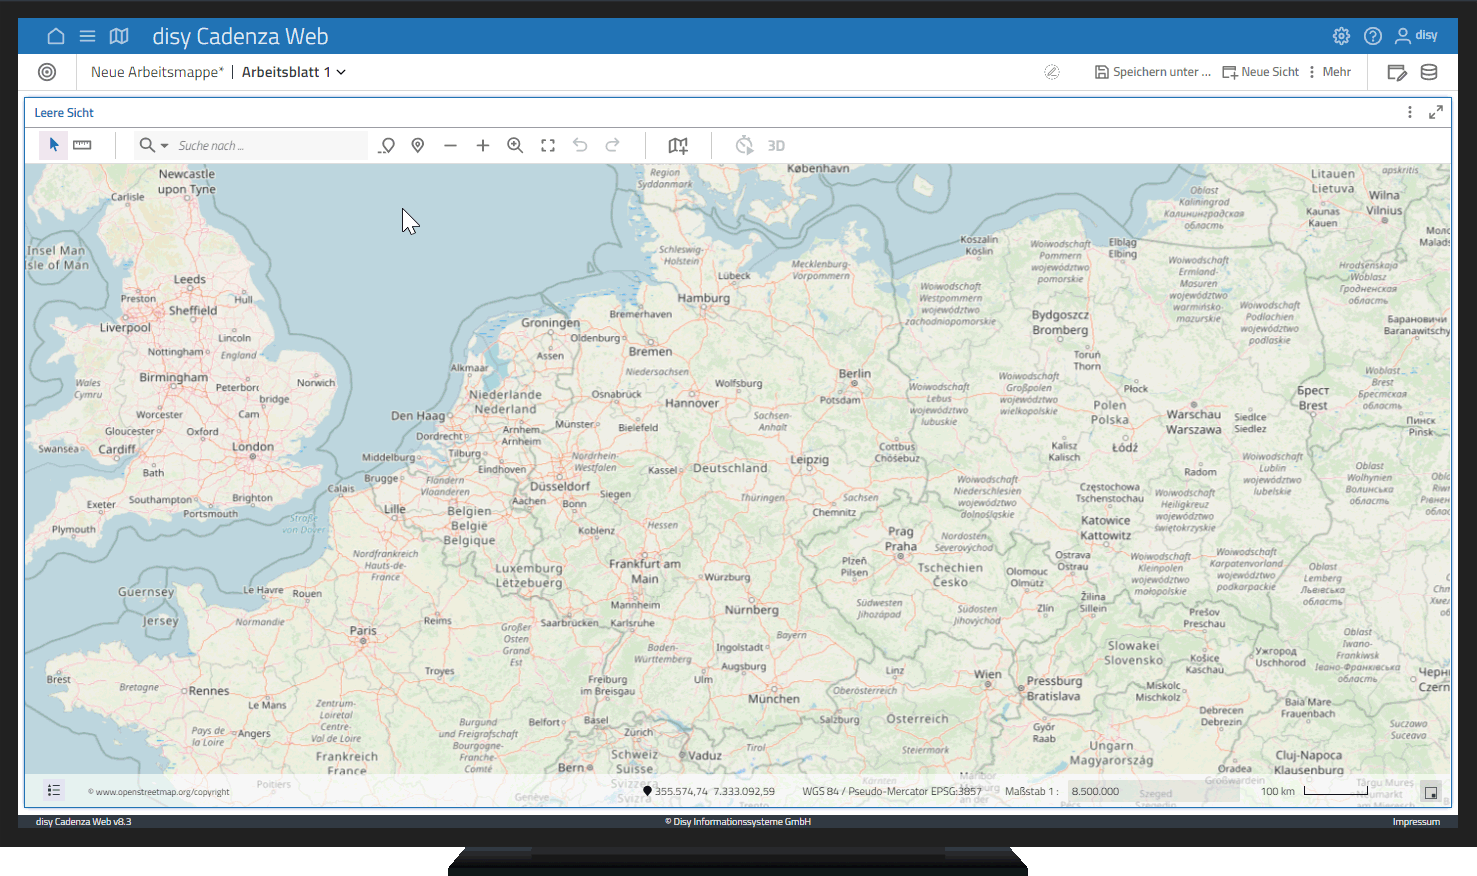1477x876 pixels.
Task: Click the pin with dotted line icon
Action: 387,146
